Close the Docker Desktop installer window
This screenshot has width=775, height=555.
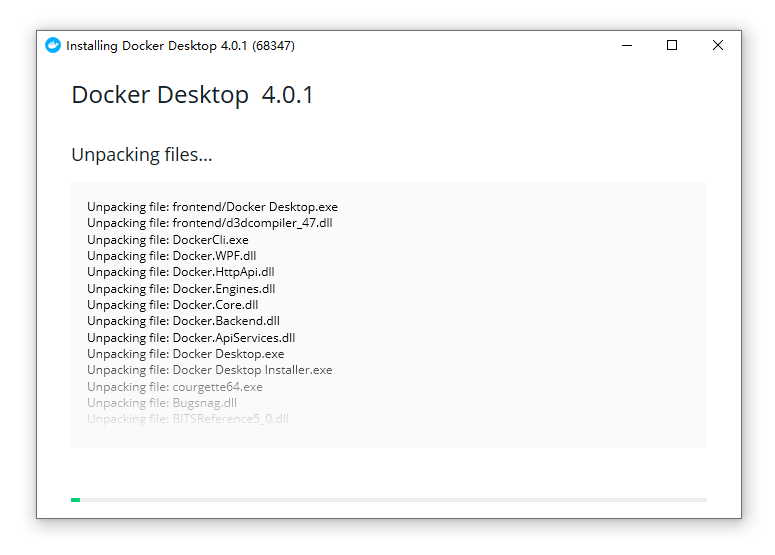pyautogui.click(x=718, y=45)
